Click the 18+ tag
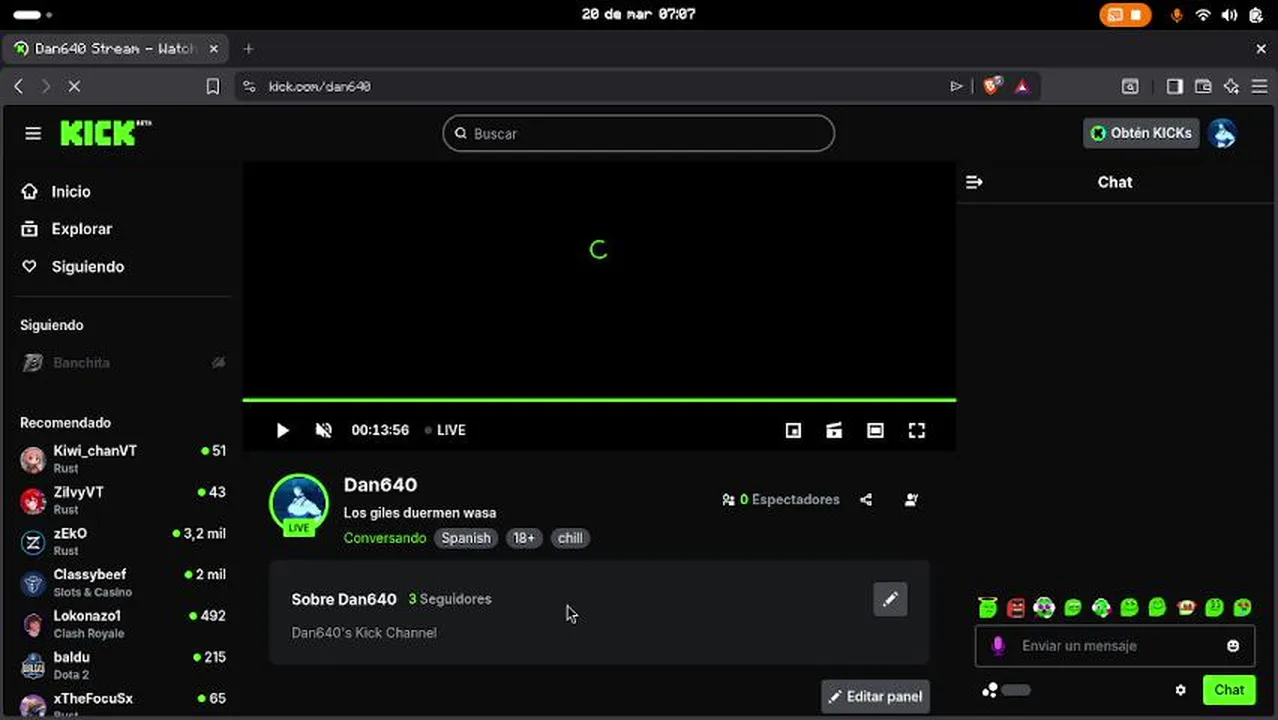This screenshot has height=720, width=1278. click(524, 538)
